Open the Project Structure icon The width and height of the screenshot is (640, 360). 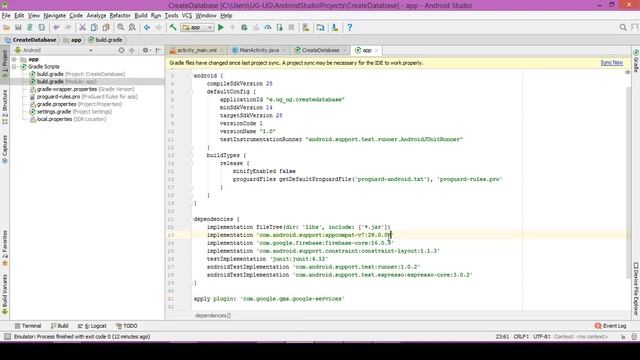[320, 27]
